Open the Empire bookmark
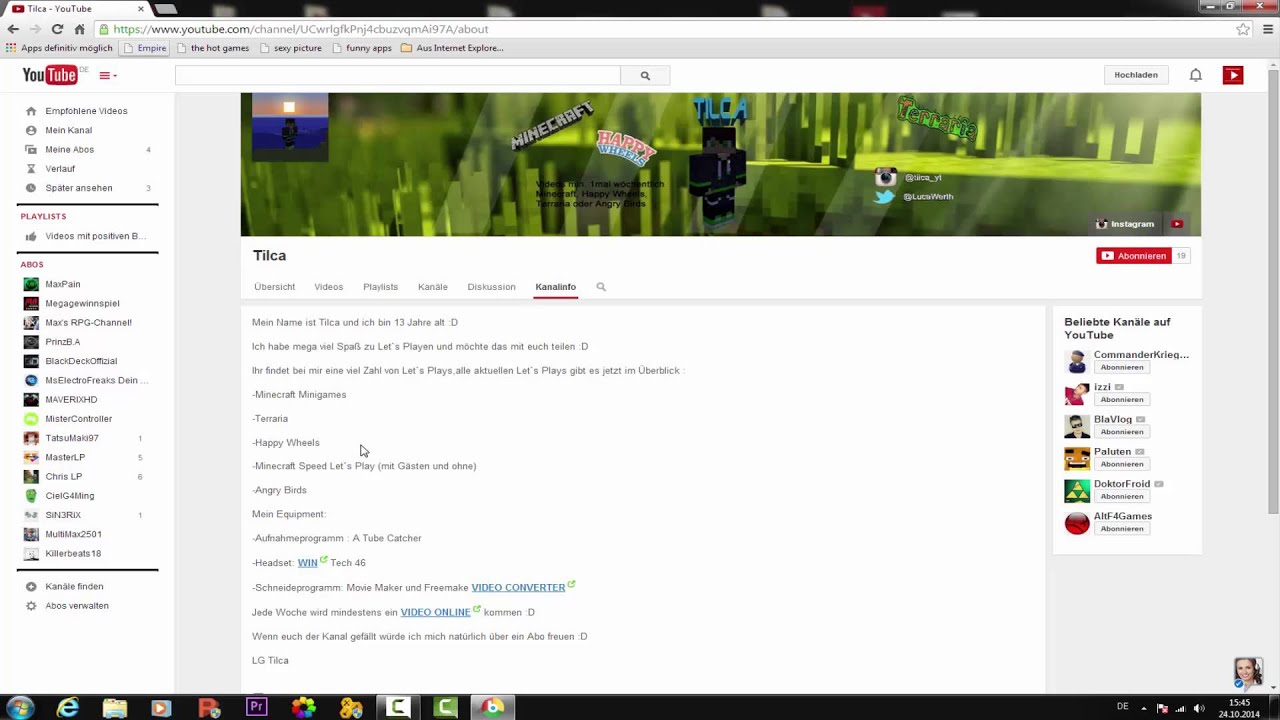Screen dimensions: 1280x720 pyautogui.click(x=145, y=48)
